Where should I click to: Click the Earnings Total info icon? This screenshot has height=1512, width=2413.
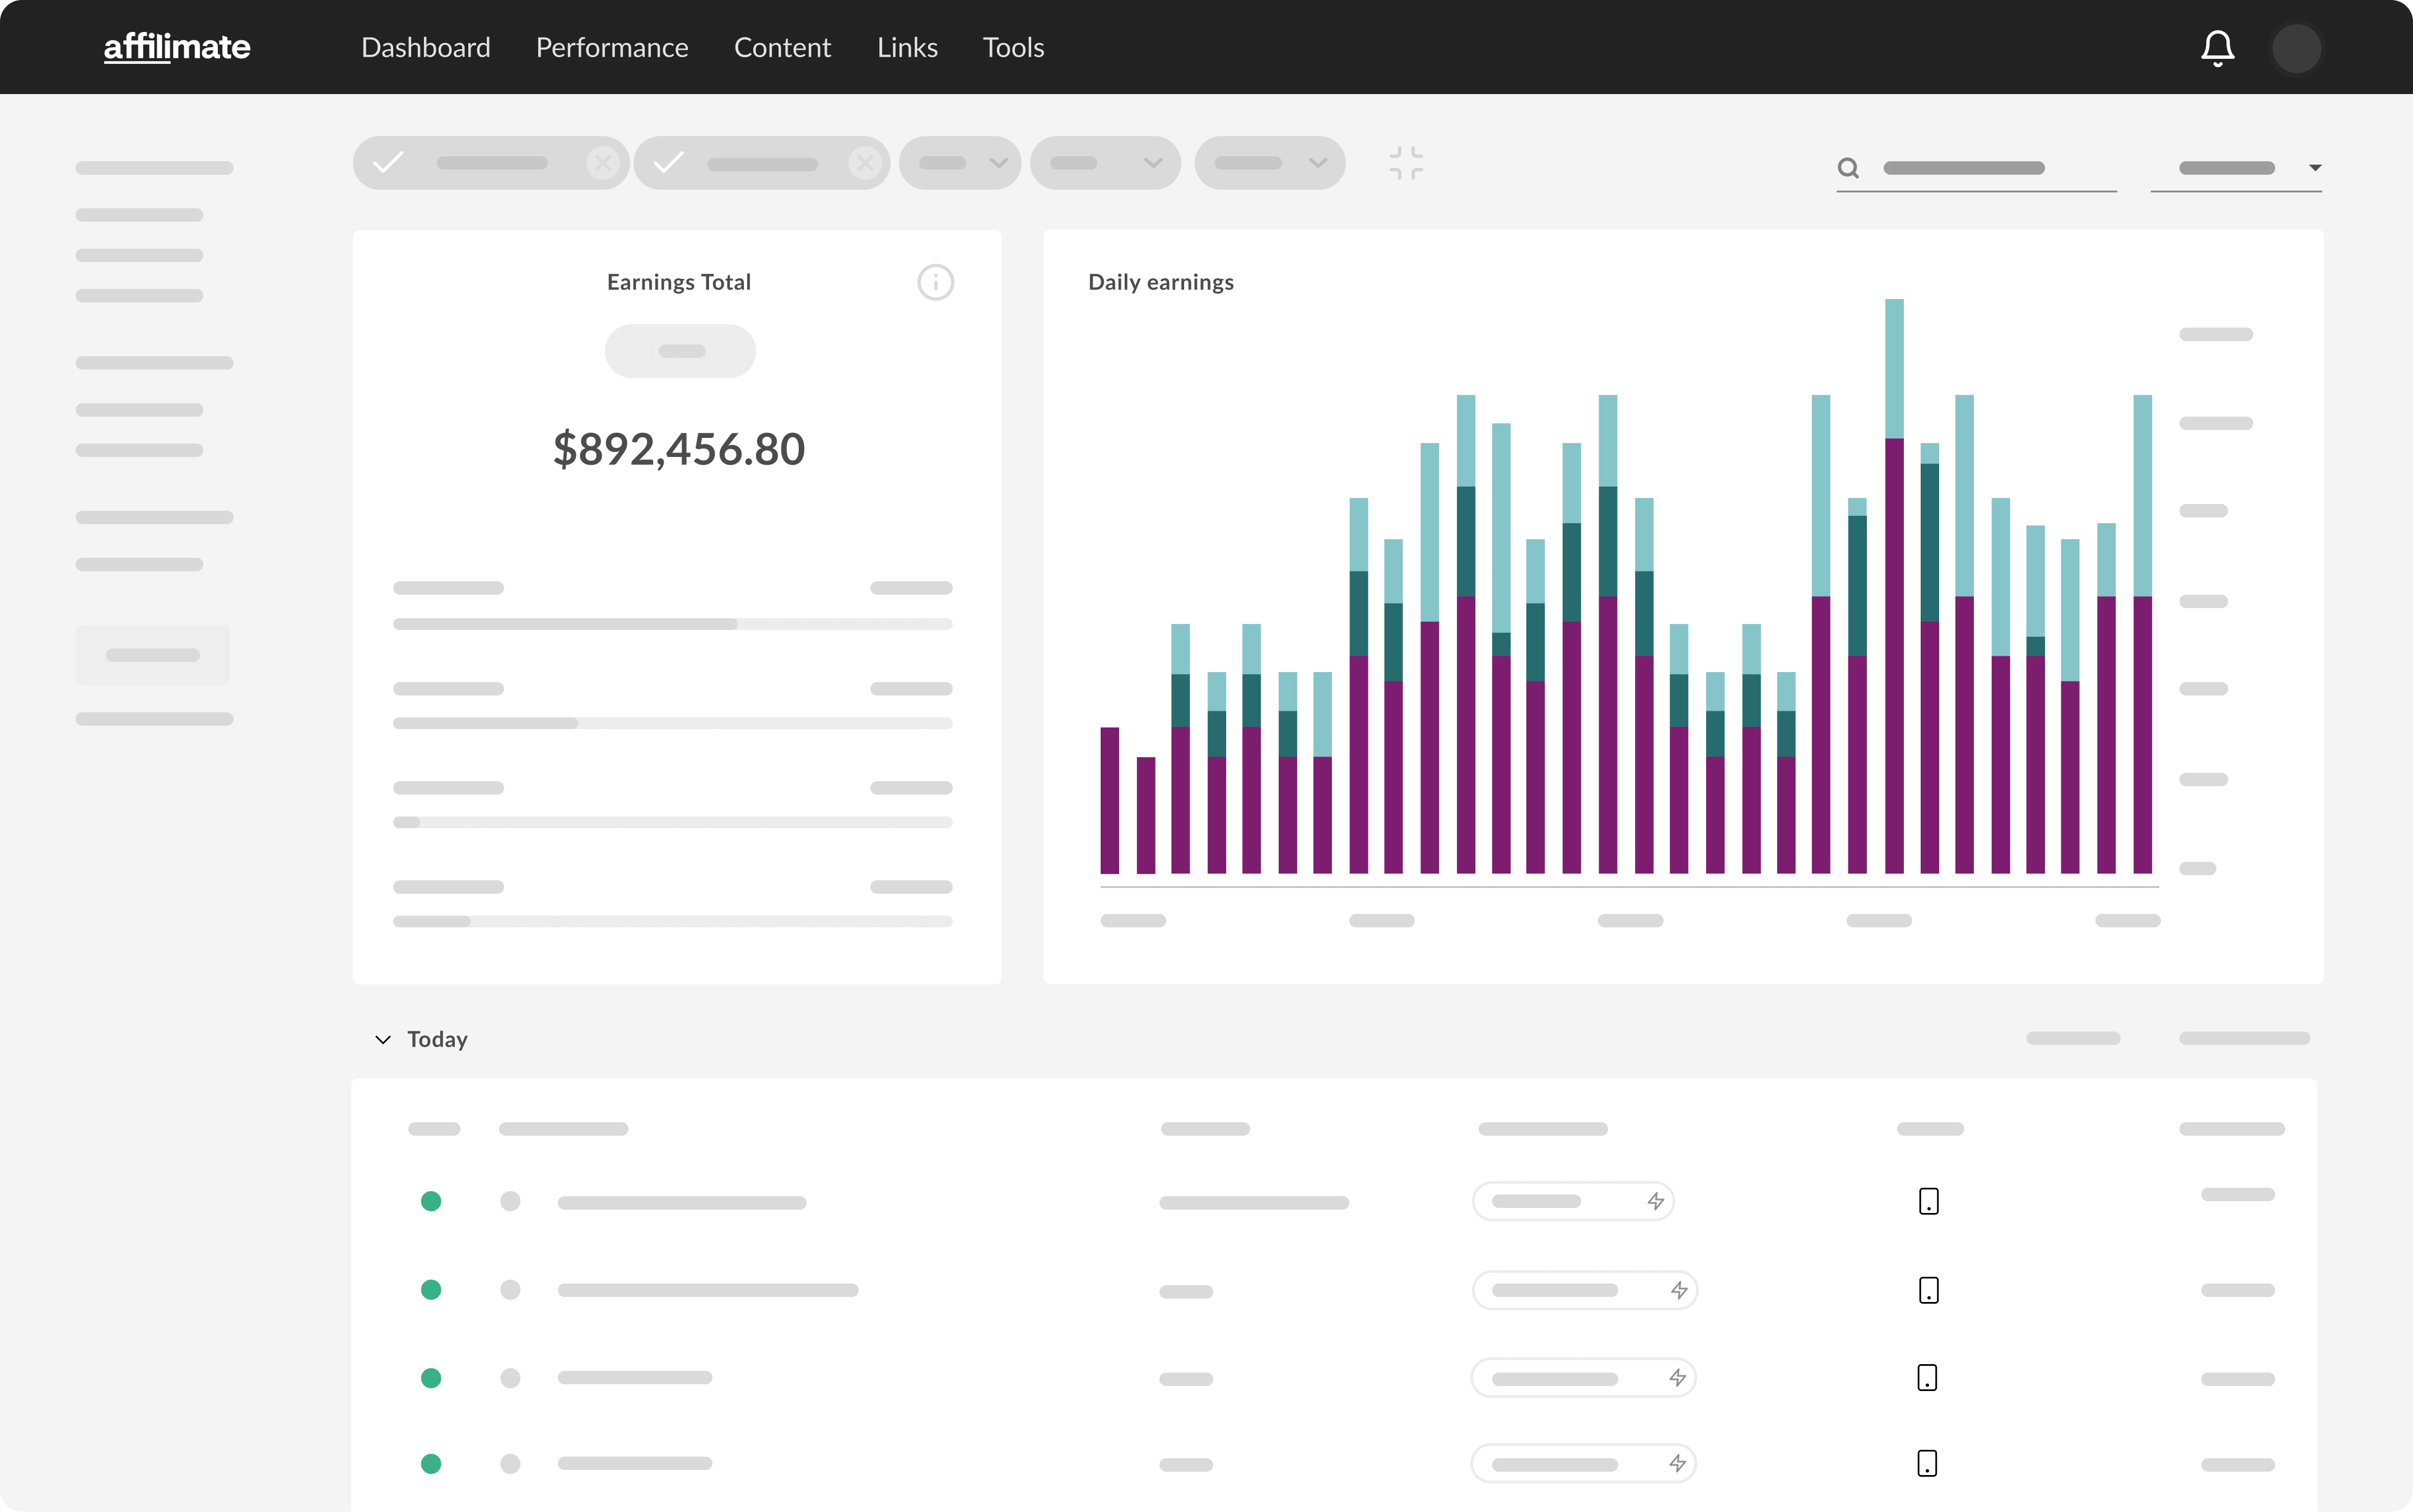(935, 282)
